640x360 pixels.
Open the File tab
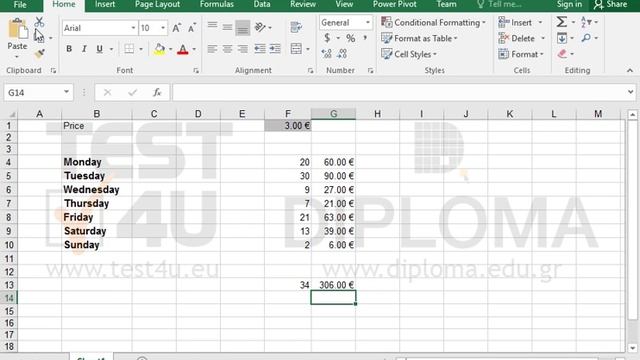[20, 4]
